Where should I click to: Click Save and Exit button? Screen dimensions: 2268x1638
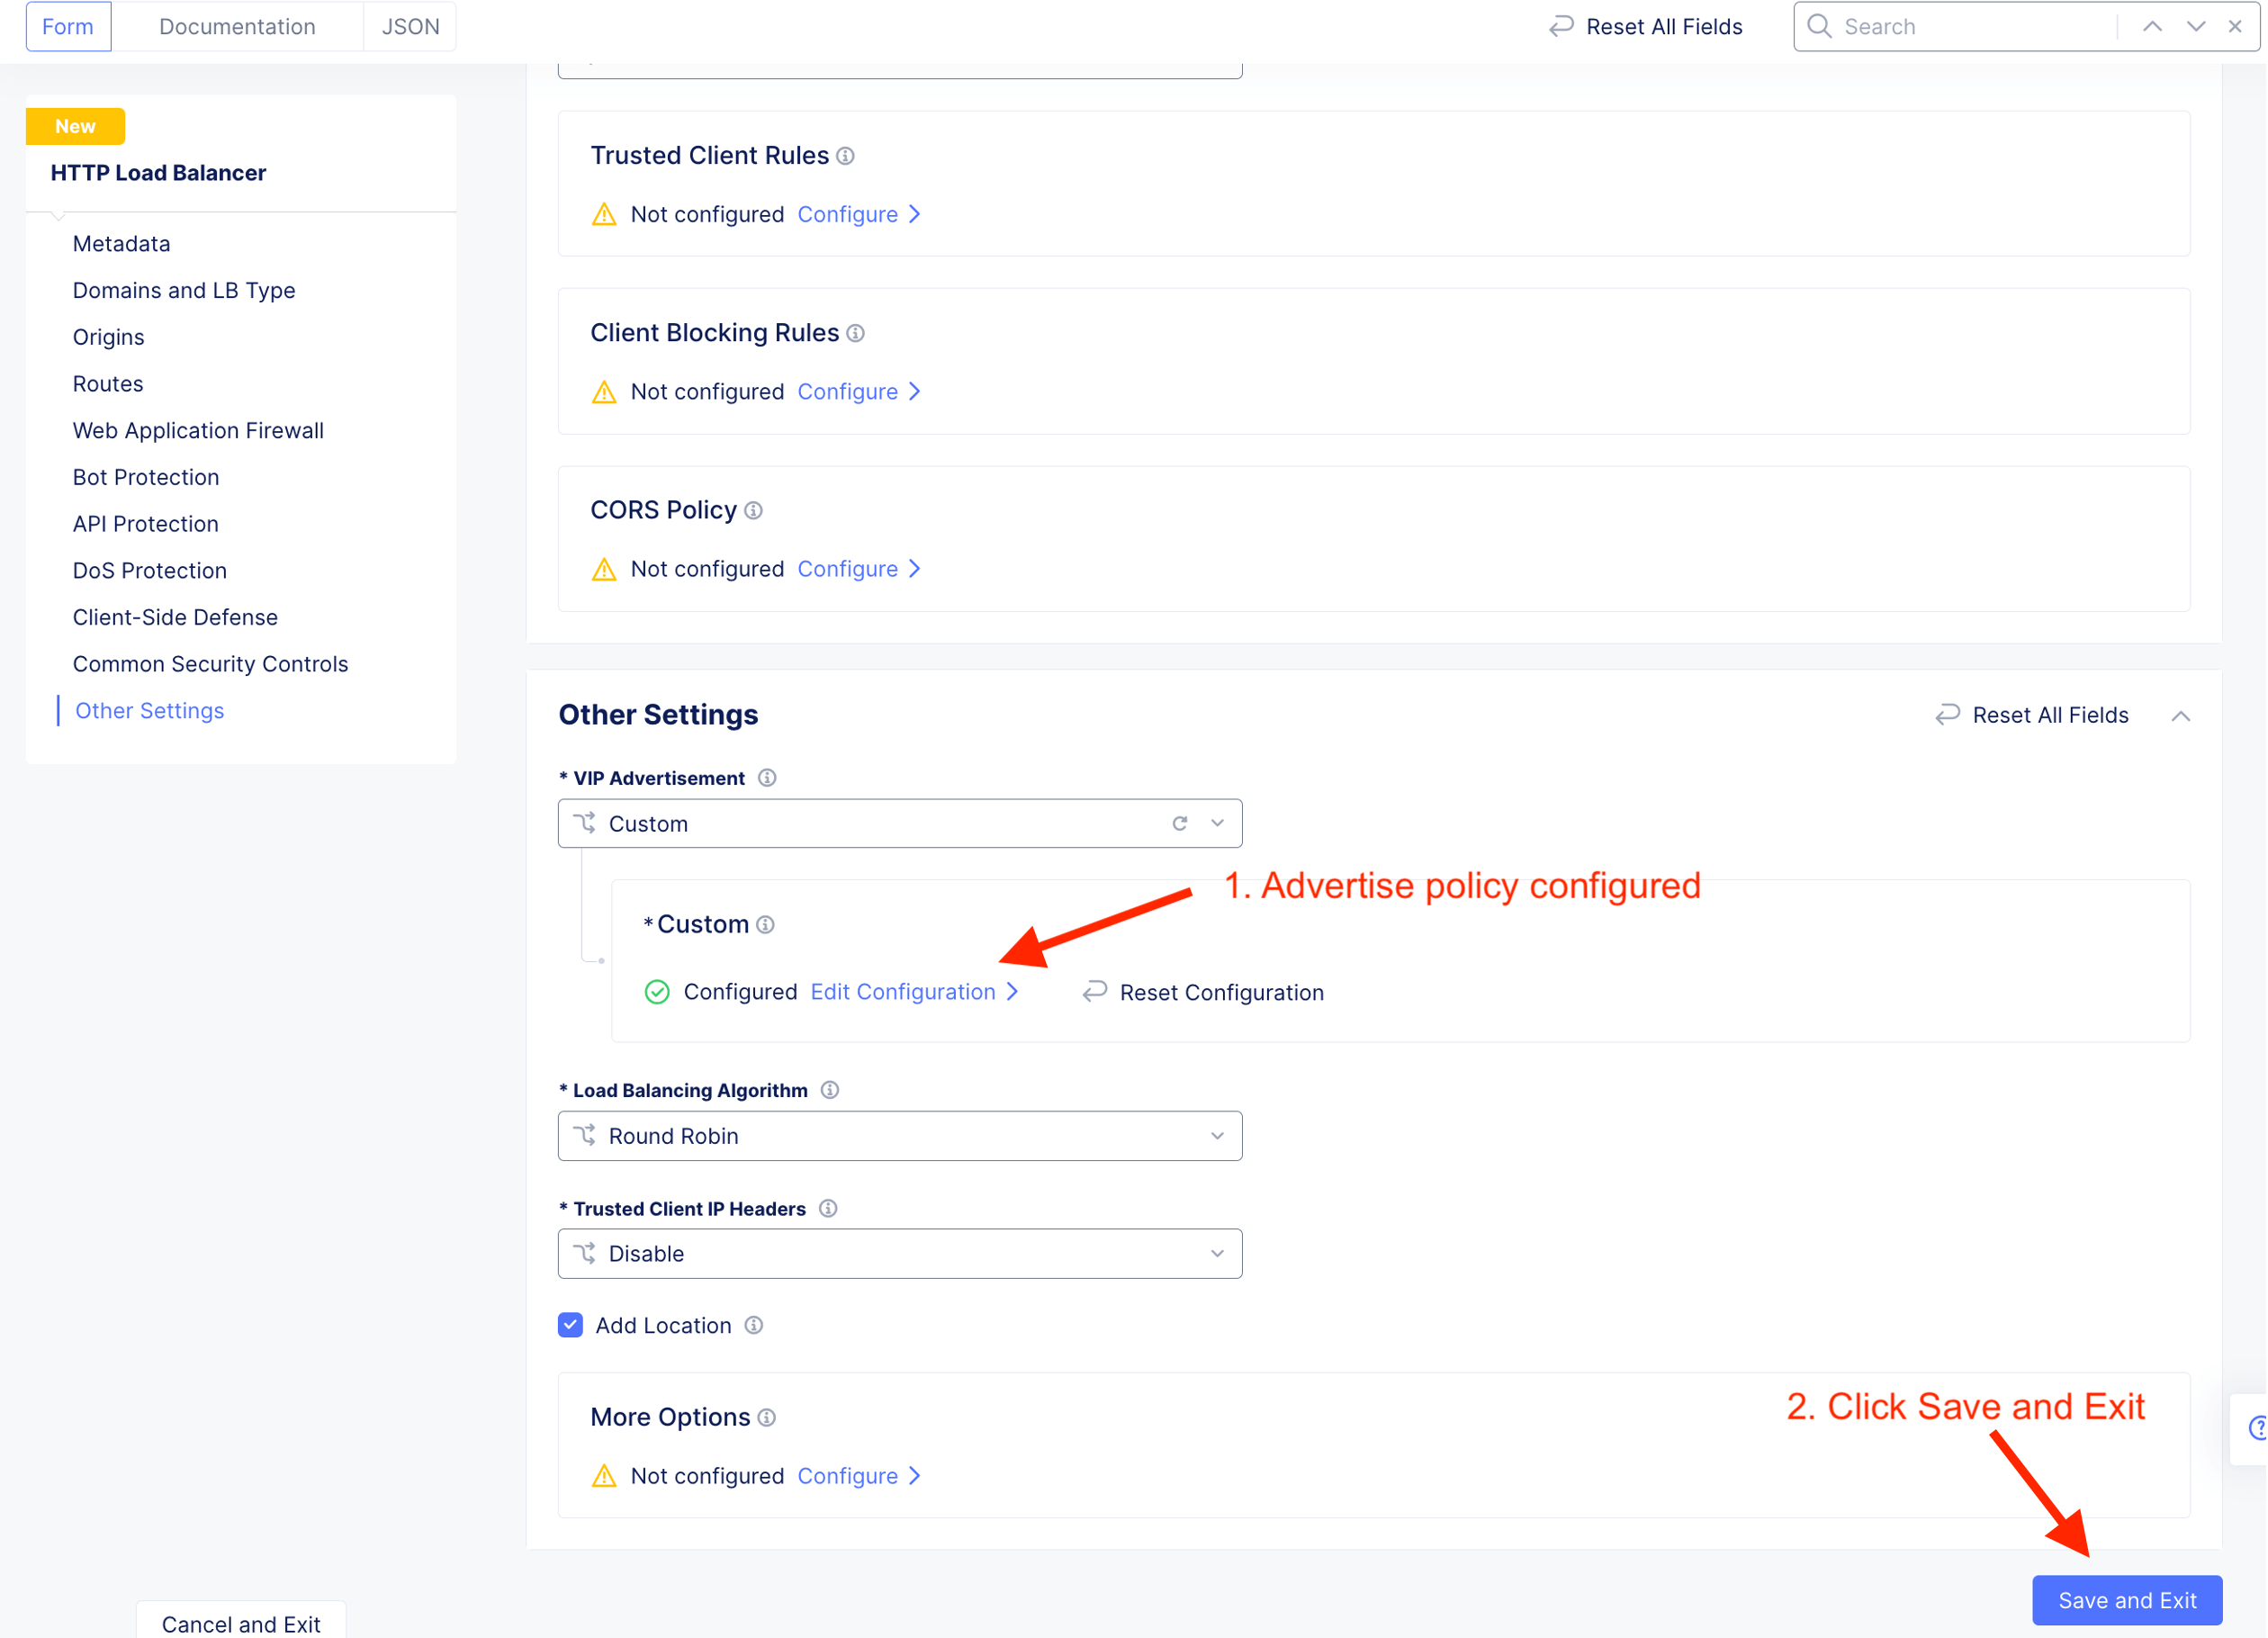point(2127,1600)
